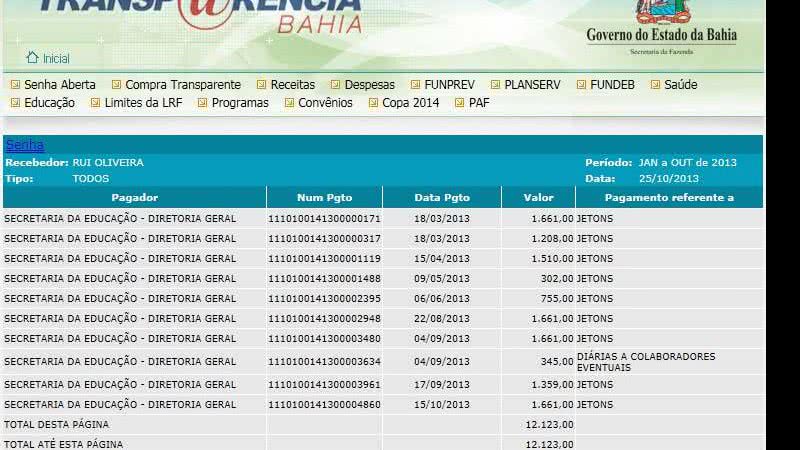Image resolution: width=800 pixels, height=450 pixels.
Task: Click the value 302,00
Action: pos(557,279)
